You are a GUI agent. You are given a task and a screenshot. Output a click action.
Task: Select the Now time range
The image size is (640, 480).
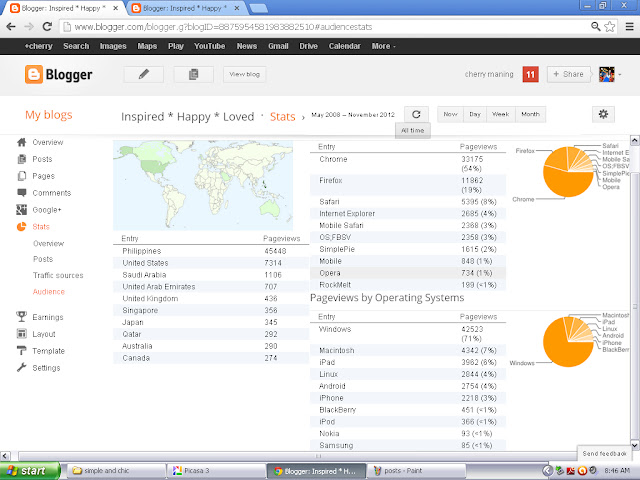click(450, 114)
